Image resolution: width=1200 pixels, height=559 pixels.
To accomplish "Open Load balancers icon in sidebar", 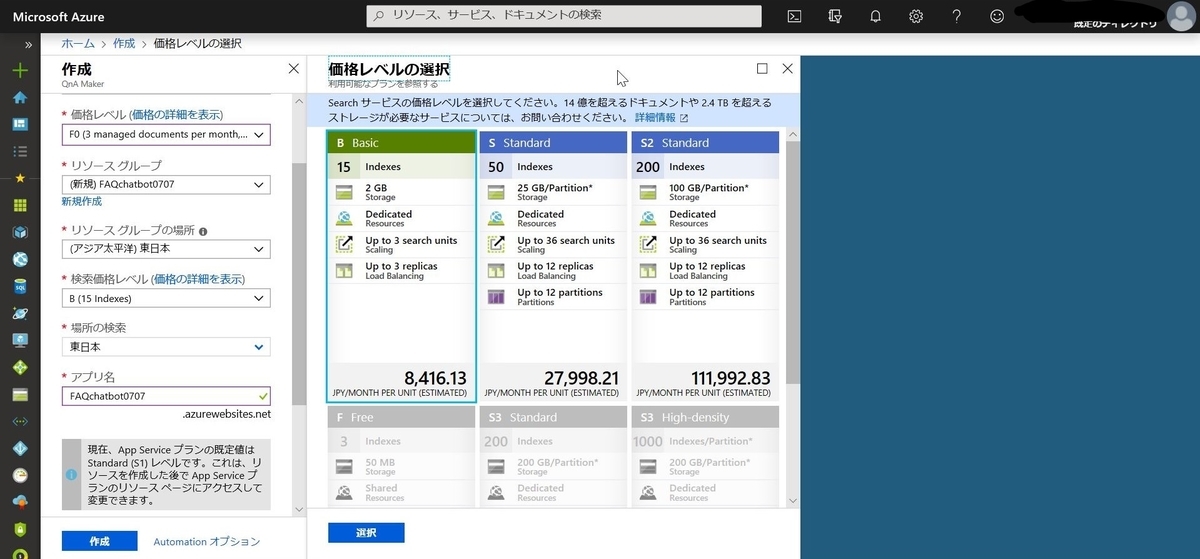I will click(x=19, y=367).
